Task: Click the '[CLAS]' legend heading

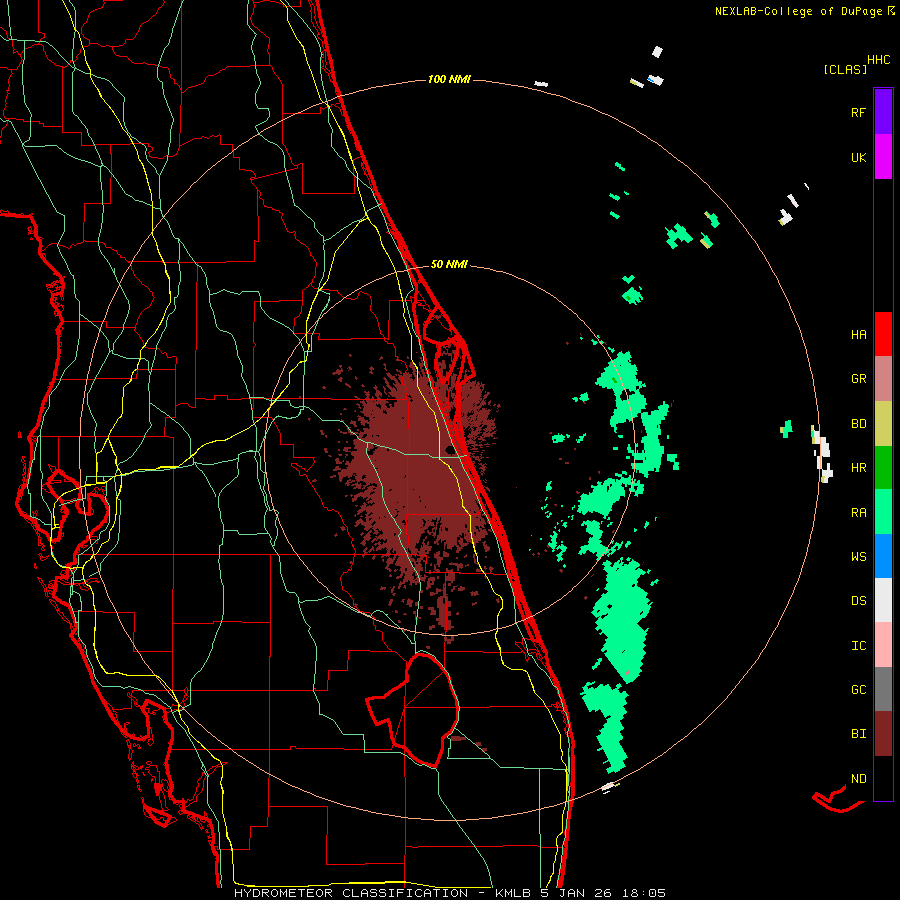Action: [845, 69]
